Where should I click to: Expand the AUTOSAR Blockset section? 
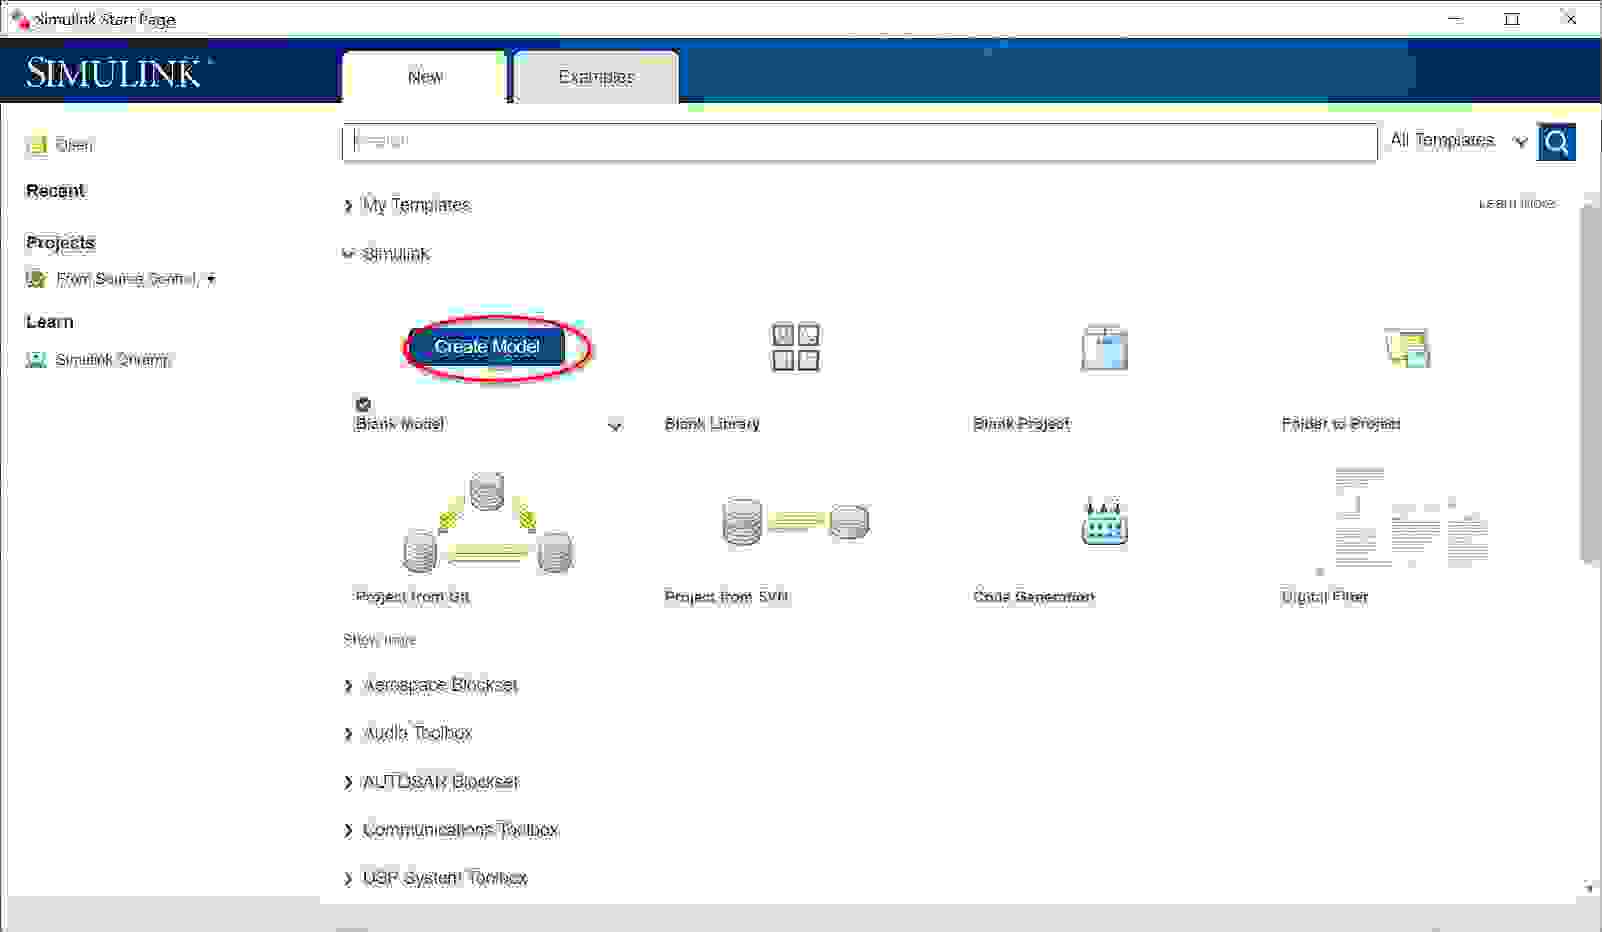tap(348, 782)
